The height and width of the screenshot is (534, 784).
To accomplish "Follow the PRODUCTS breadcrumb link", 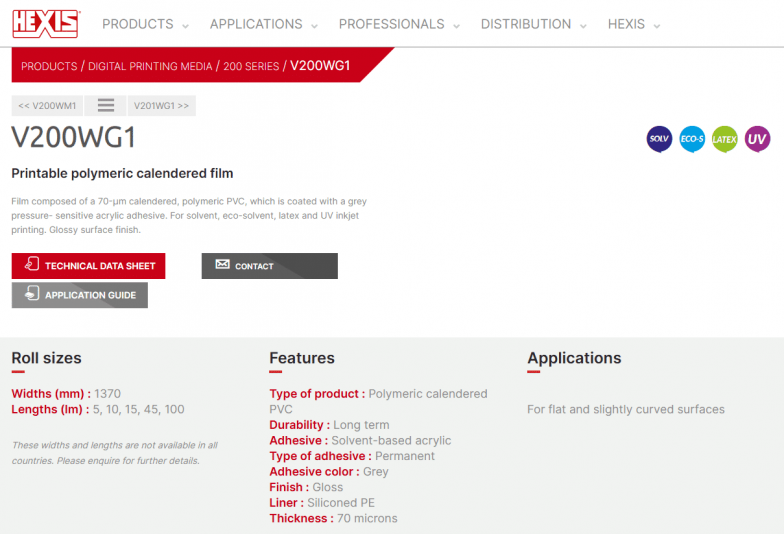I will point(49,66).
